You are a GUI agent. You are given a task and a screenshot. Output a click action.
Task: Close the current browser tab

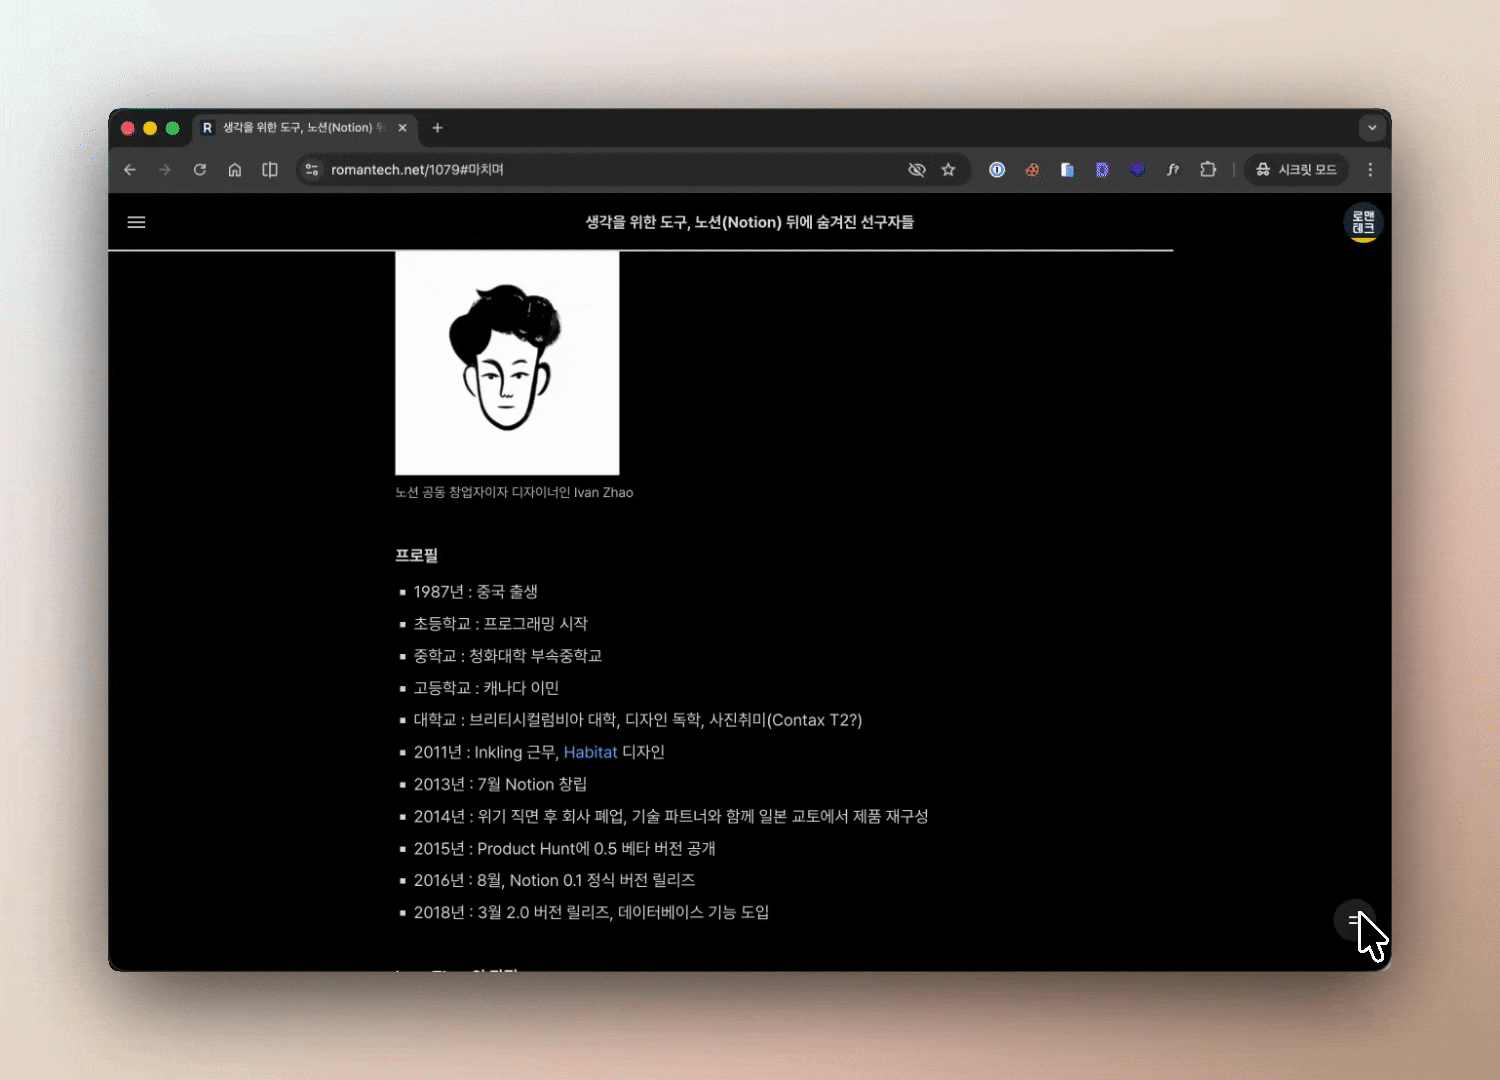(402, 128)
